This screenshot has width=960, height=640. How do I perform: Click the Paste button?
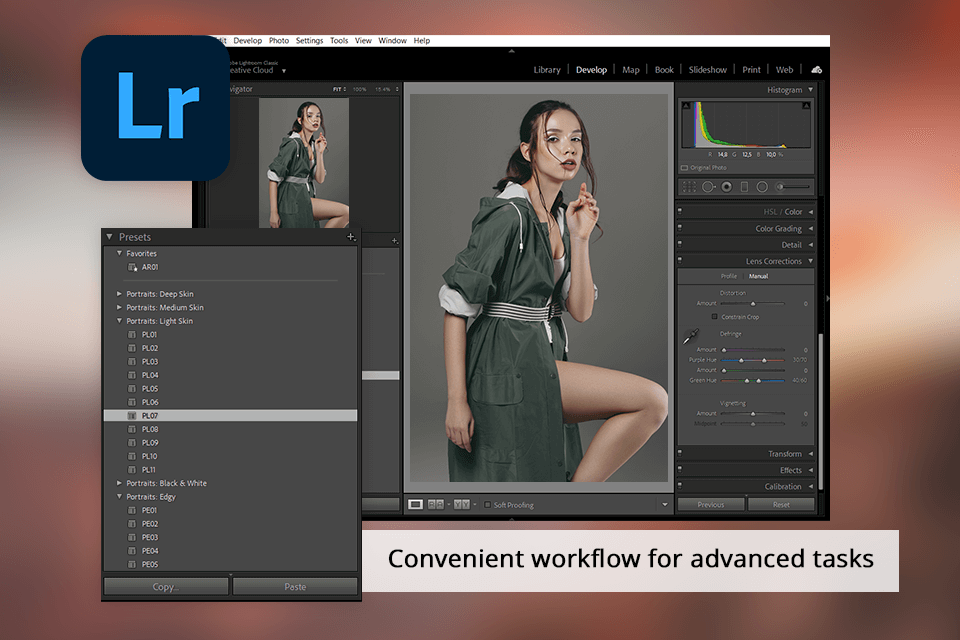click(x=295, y=587)
